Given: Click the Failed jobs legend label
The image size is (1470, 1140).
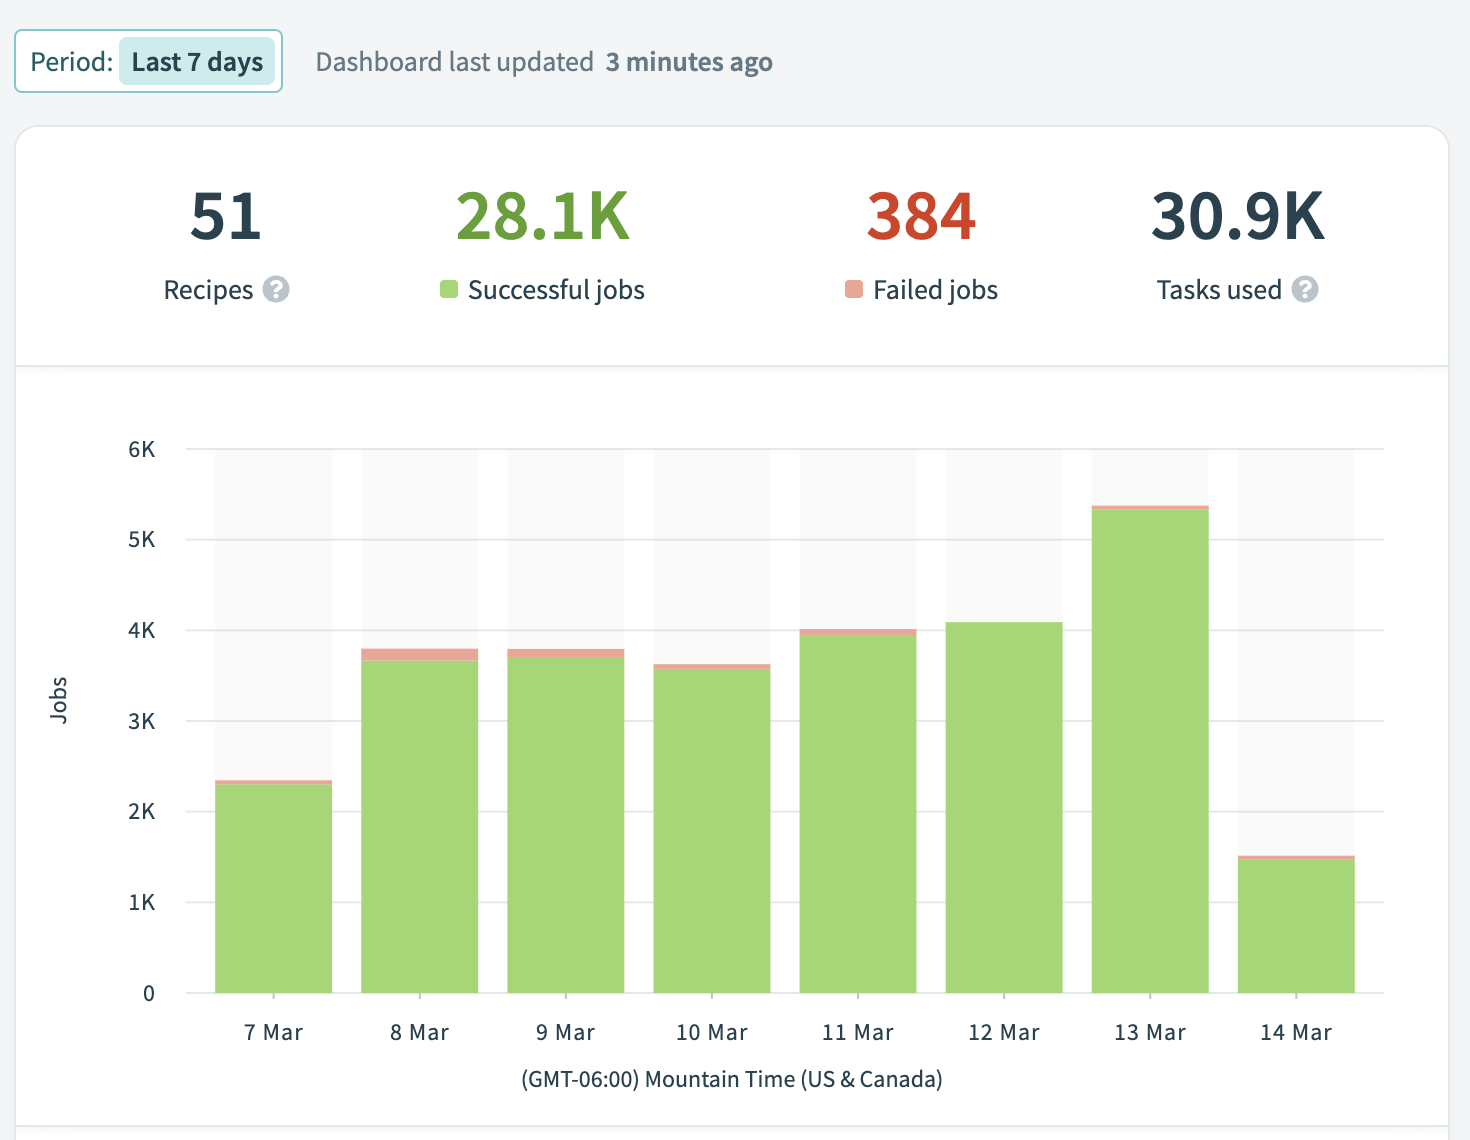Looking at the screenshot, I should tap(935, 290).
